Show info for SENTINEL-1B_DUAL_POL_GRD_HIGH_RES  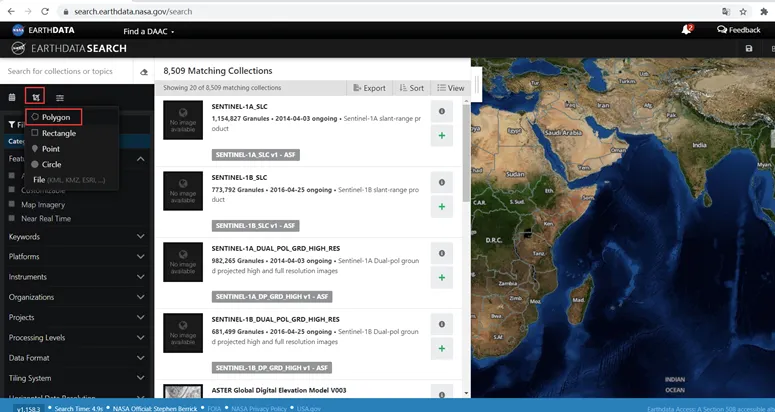click(442, 324)
